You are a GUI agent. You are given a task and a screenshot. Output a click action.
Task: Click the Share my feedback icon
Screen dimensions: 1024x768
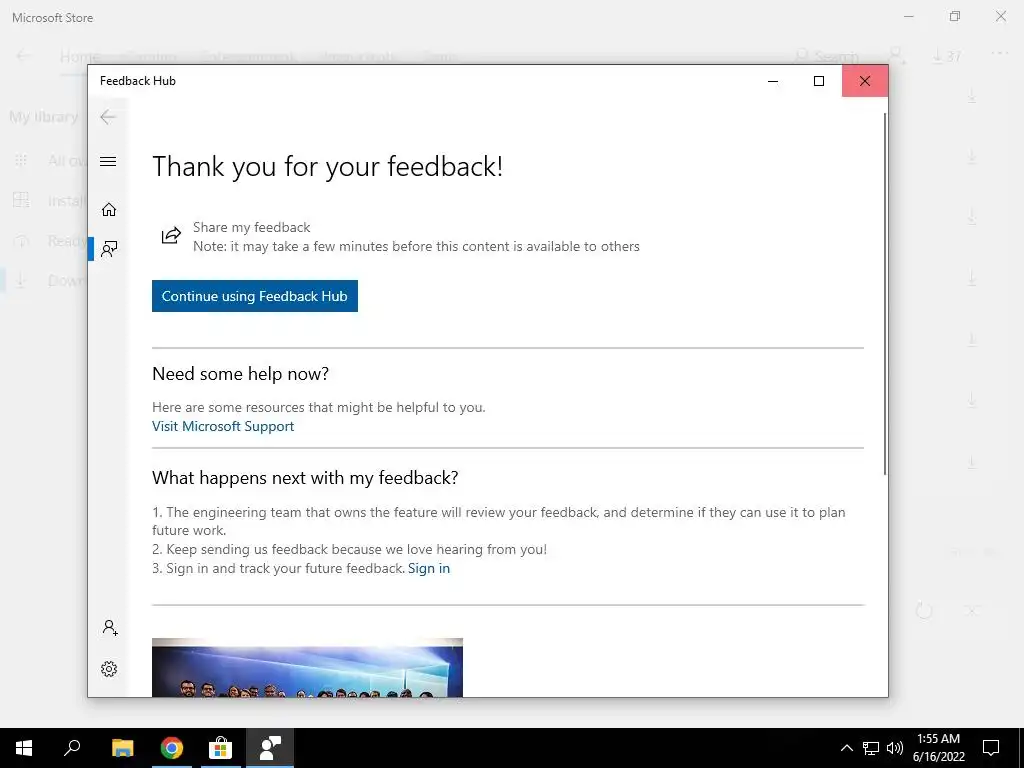[x=171, y=236]
